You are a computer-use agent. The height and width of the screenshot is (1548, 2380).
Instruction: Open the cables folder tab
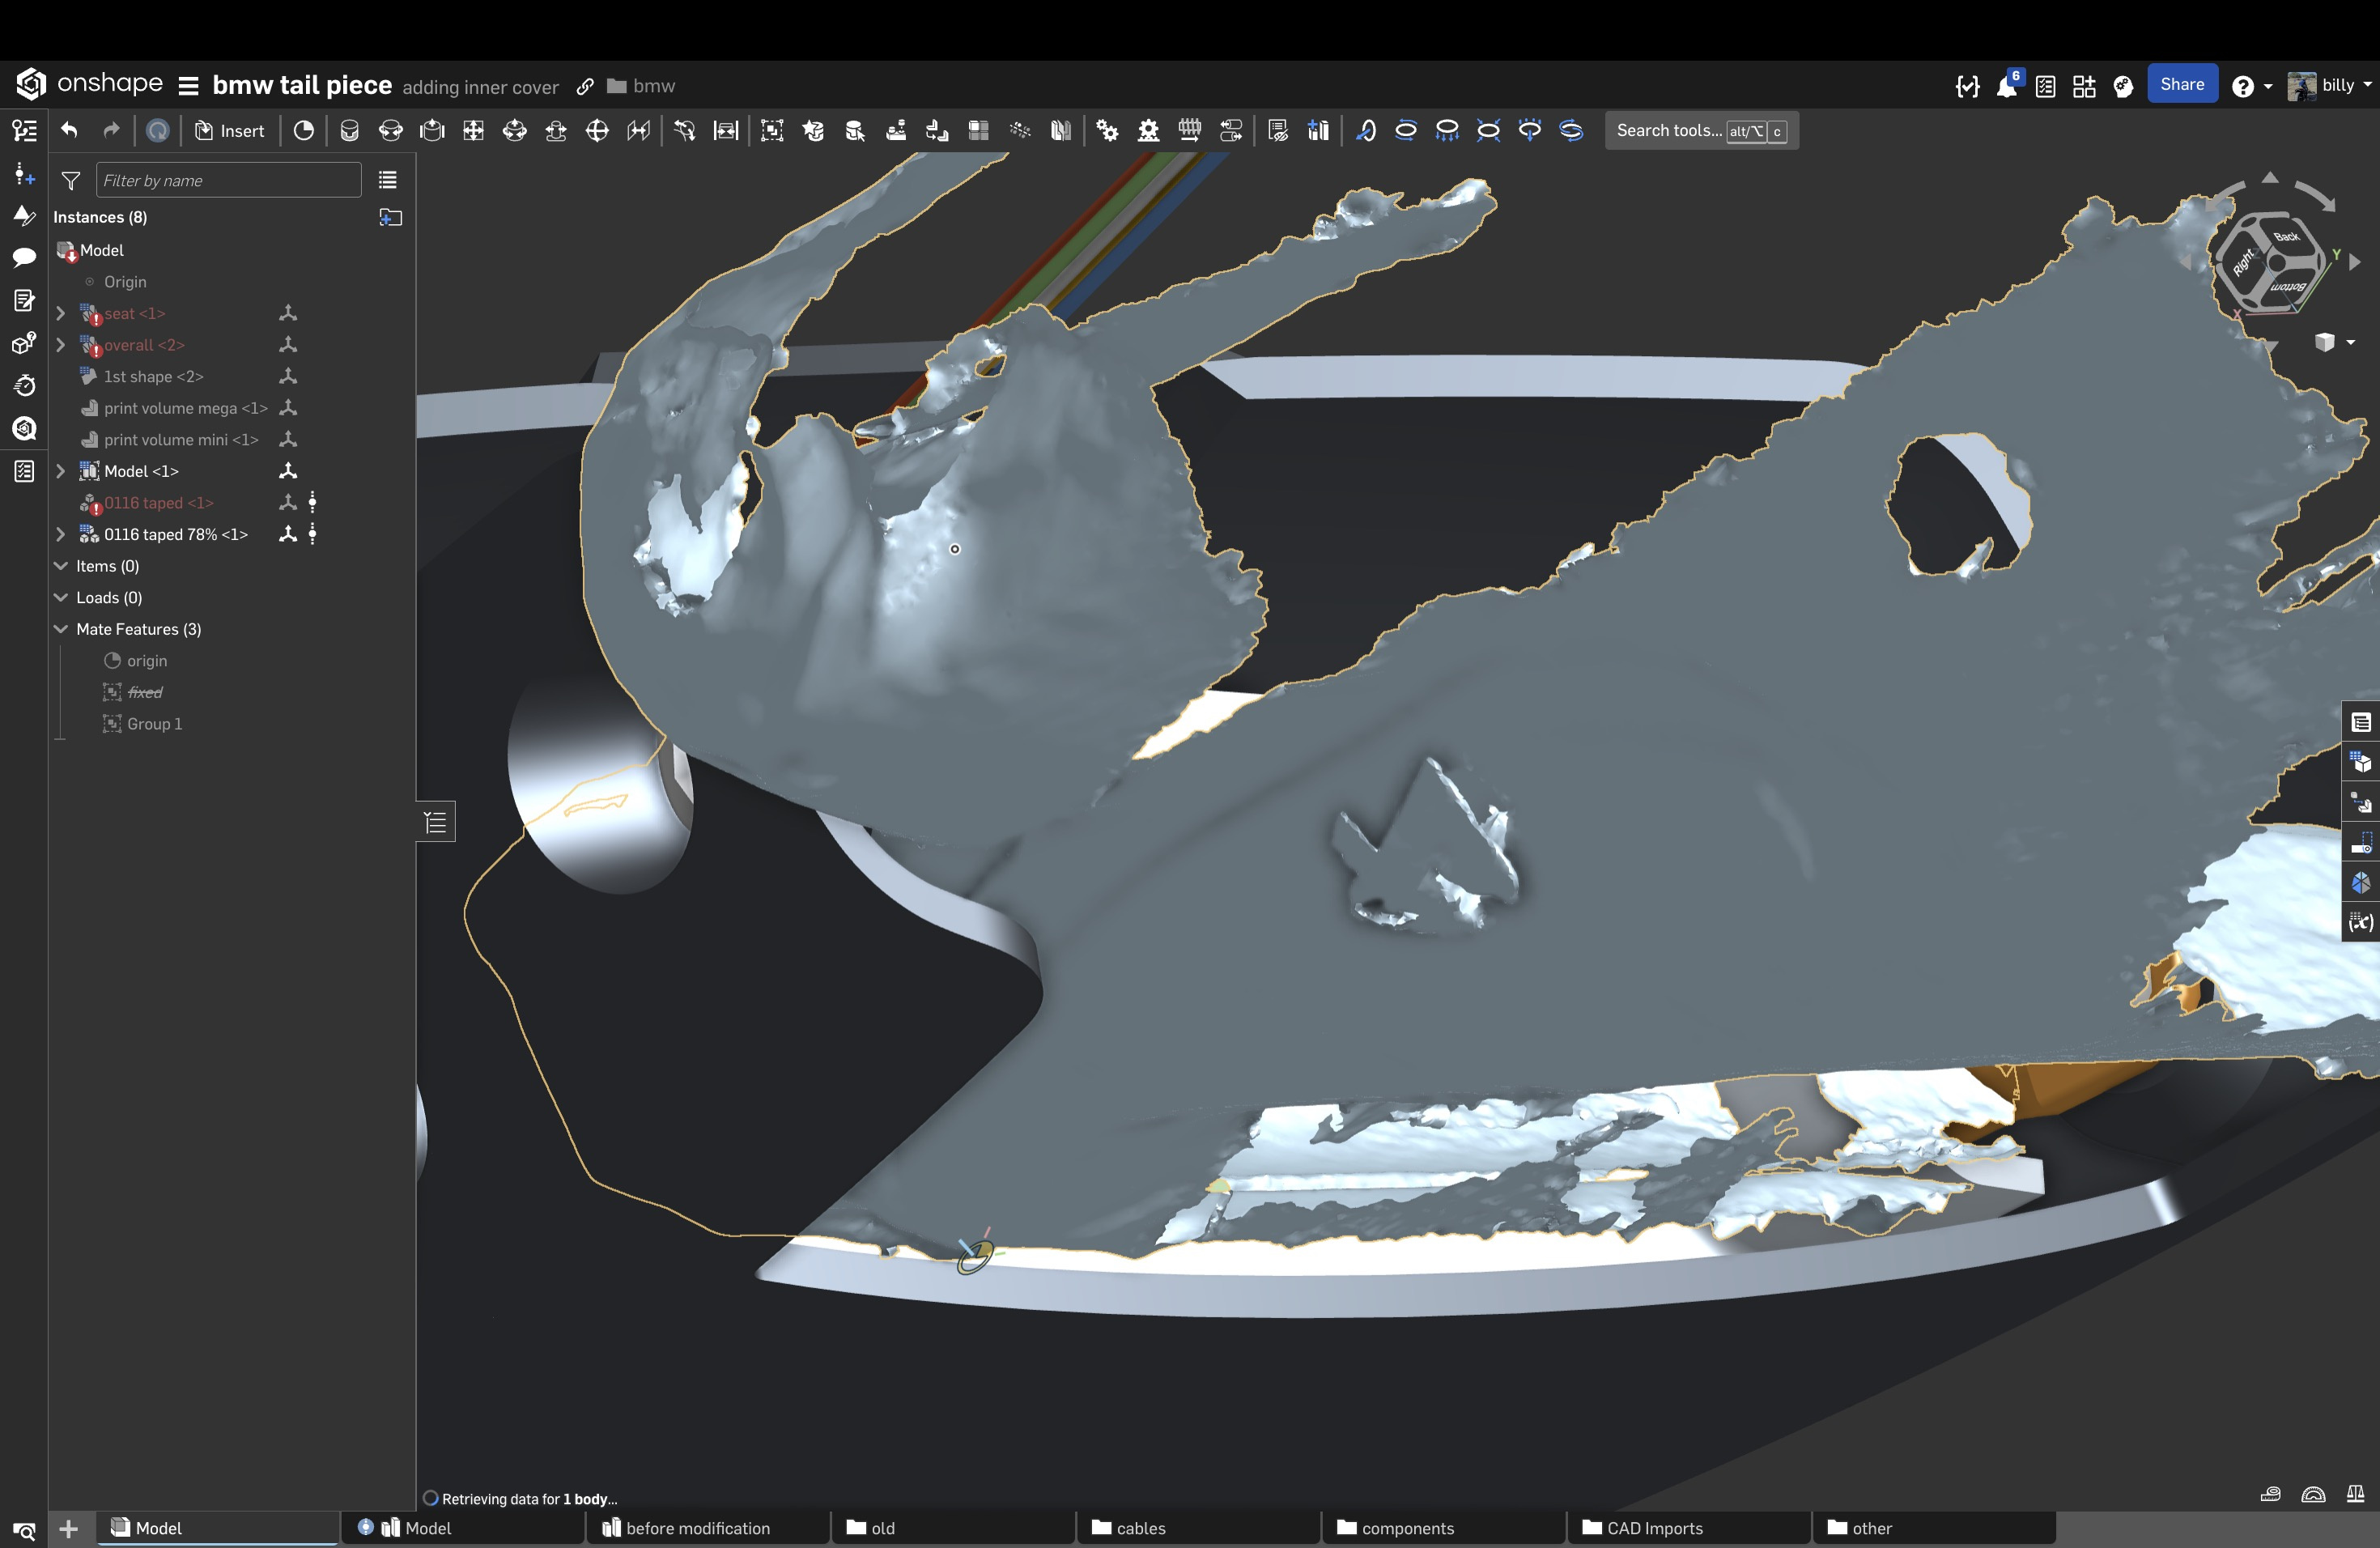(x=1140, y=1528)
